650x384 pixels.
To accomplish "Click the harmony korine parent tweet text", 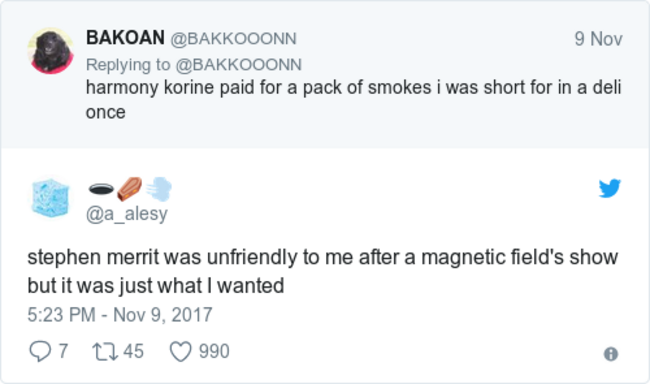I will [x=354, y=100].
